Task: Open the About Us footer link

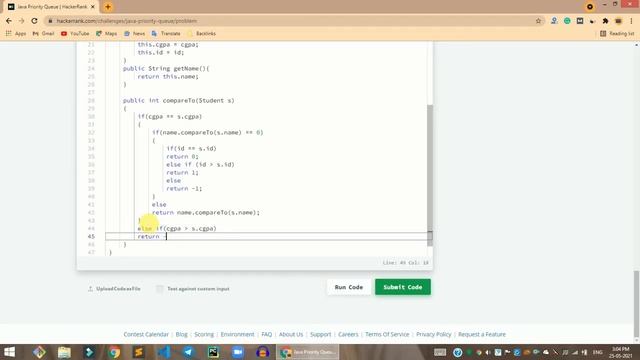Action: point(291,334)
